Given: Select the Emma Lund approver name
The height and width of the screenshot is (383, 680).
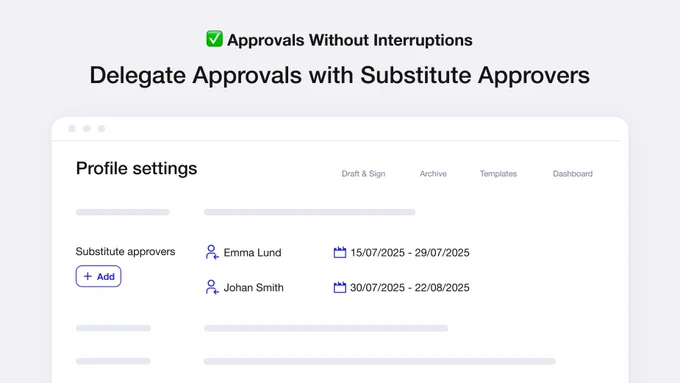Looking at the screenshot, I should point(252,252).
